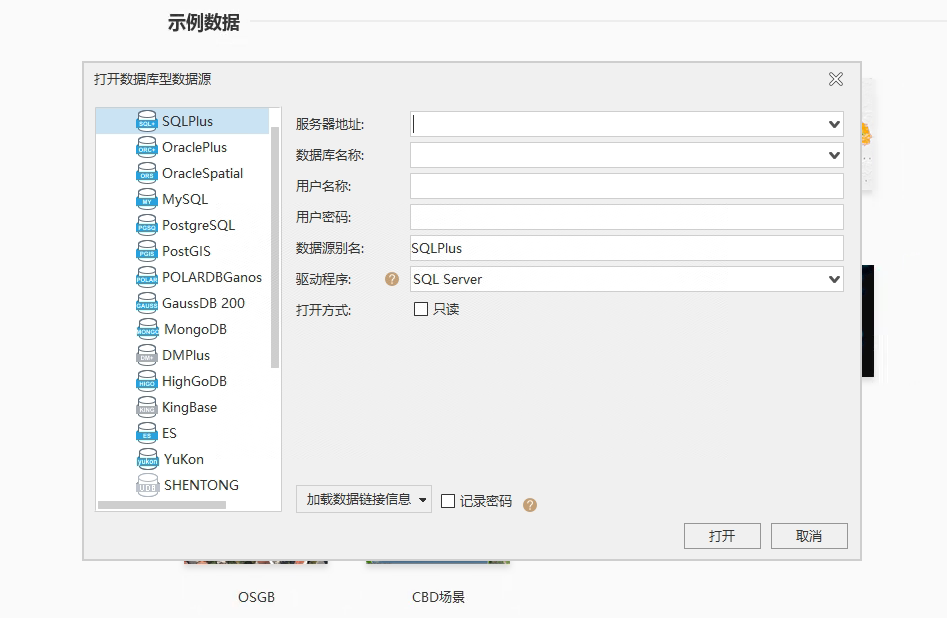Choose the POLARDBGanos database icon
The image size is (947, 618).
point(147,277)
